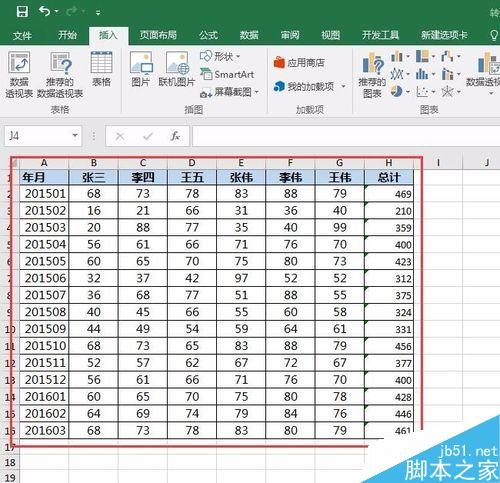Image resolution: width=500 pixels, height=483 pixels.
Task: Select the total cell 469
Action: click(x=389, y=194)
